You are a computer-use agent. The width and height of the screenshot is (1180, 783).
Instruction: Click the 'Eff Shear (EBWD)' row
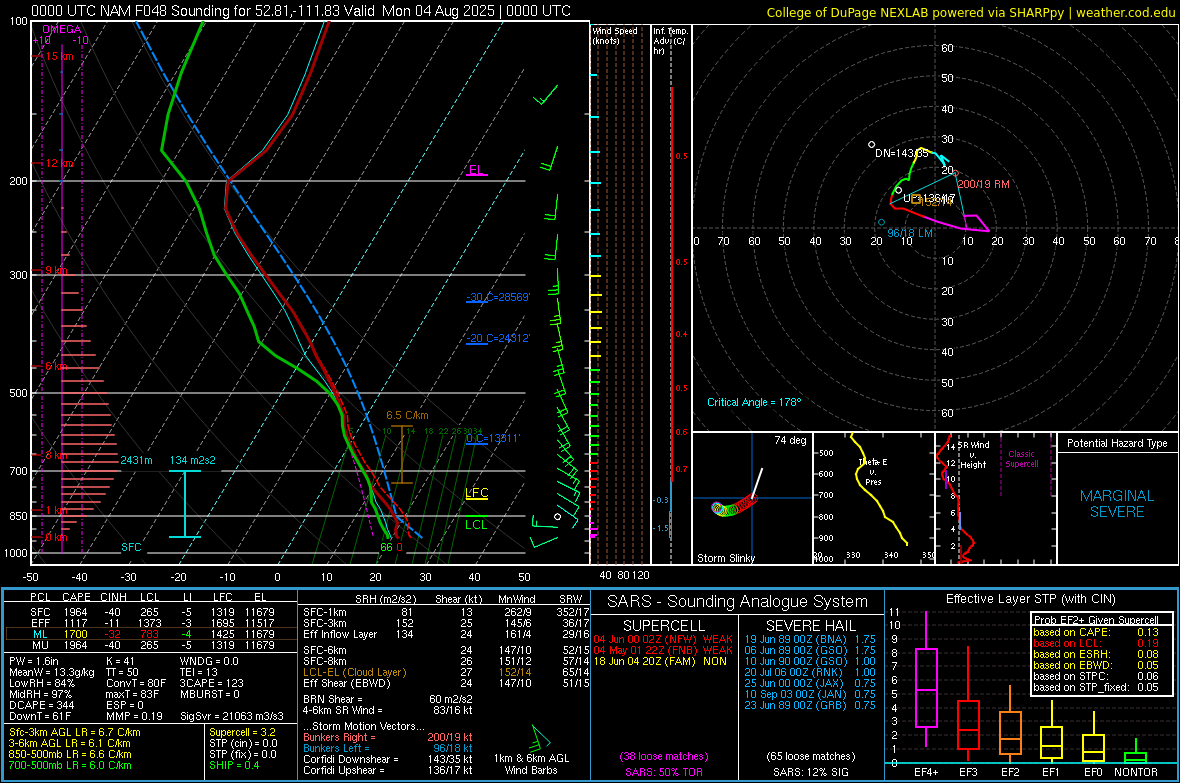(x=446, y=683)
